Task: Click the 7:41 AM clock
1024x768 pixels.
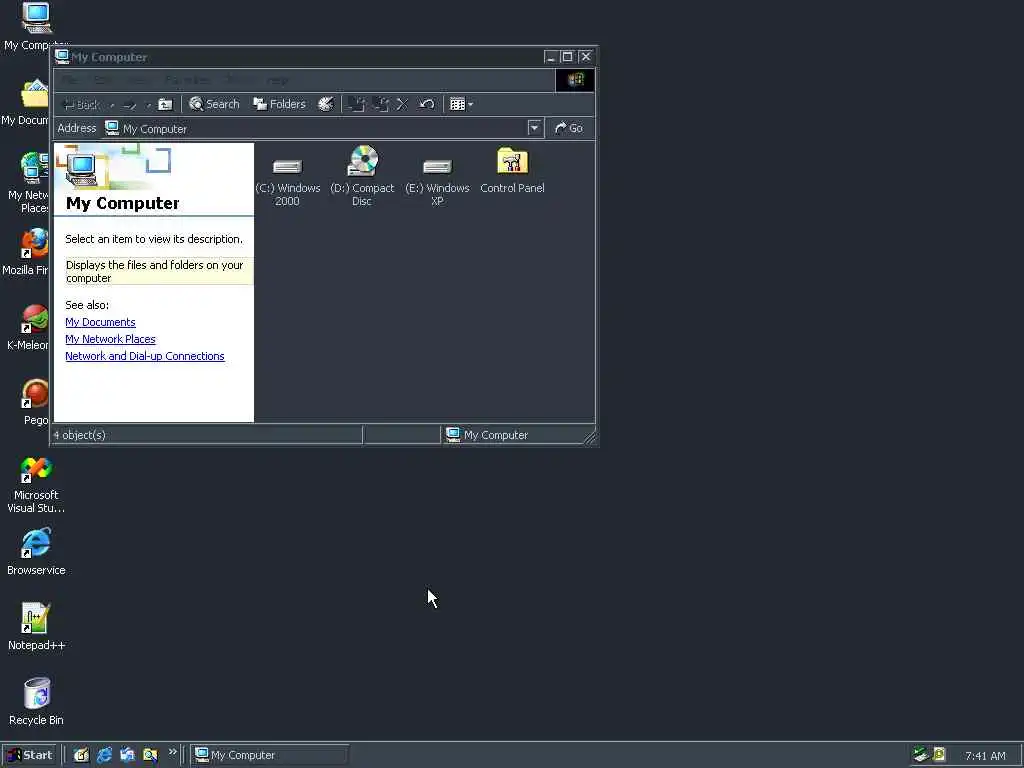Action: click(x=985, y=756)
